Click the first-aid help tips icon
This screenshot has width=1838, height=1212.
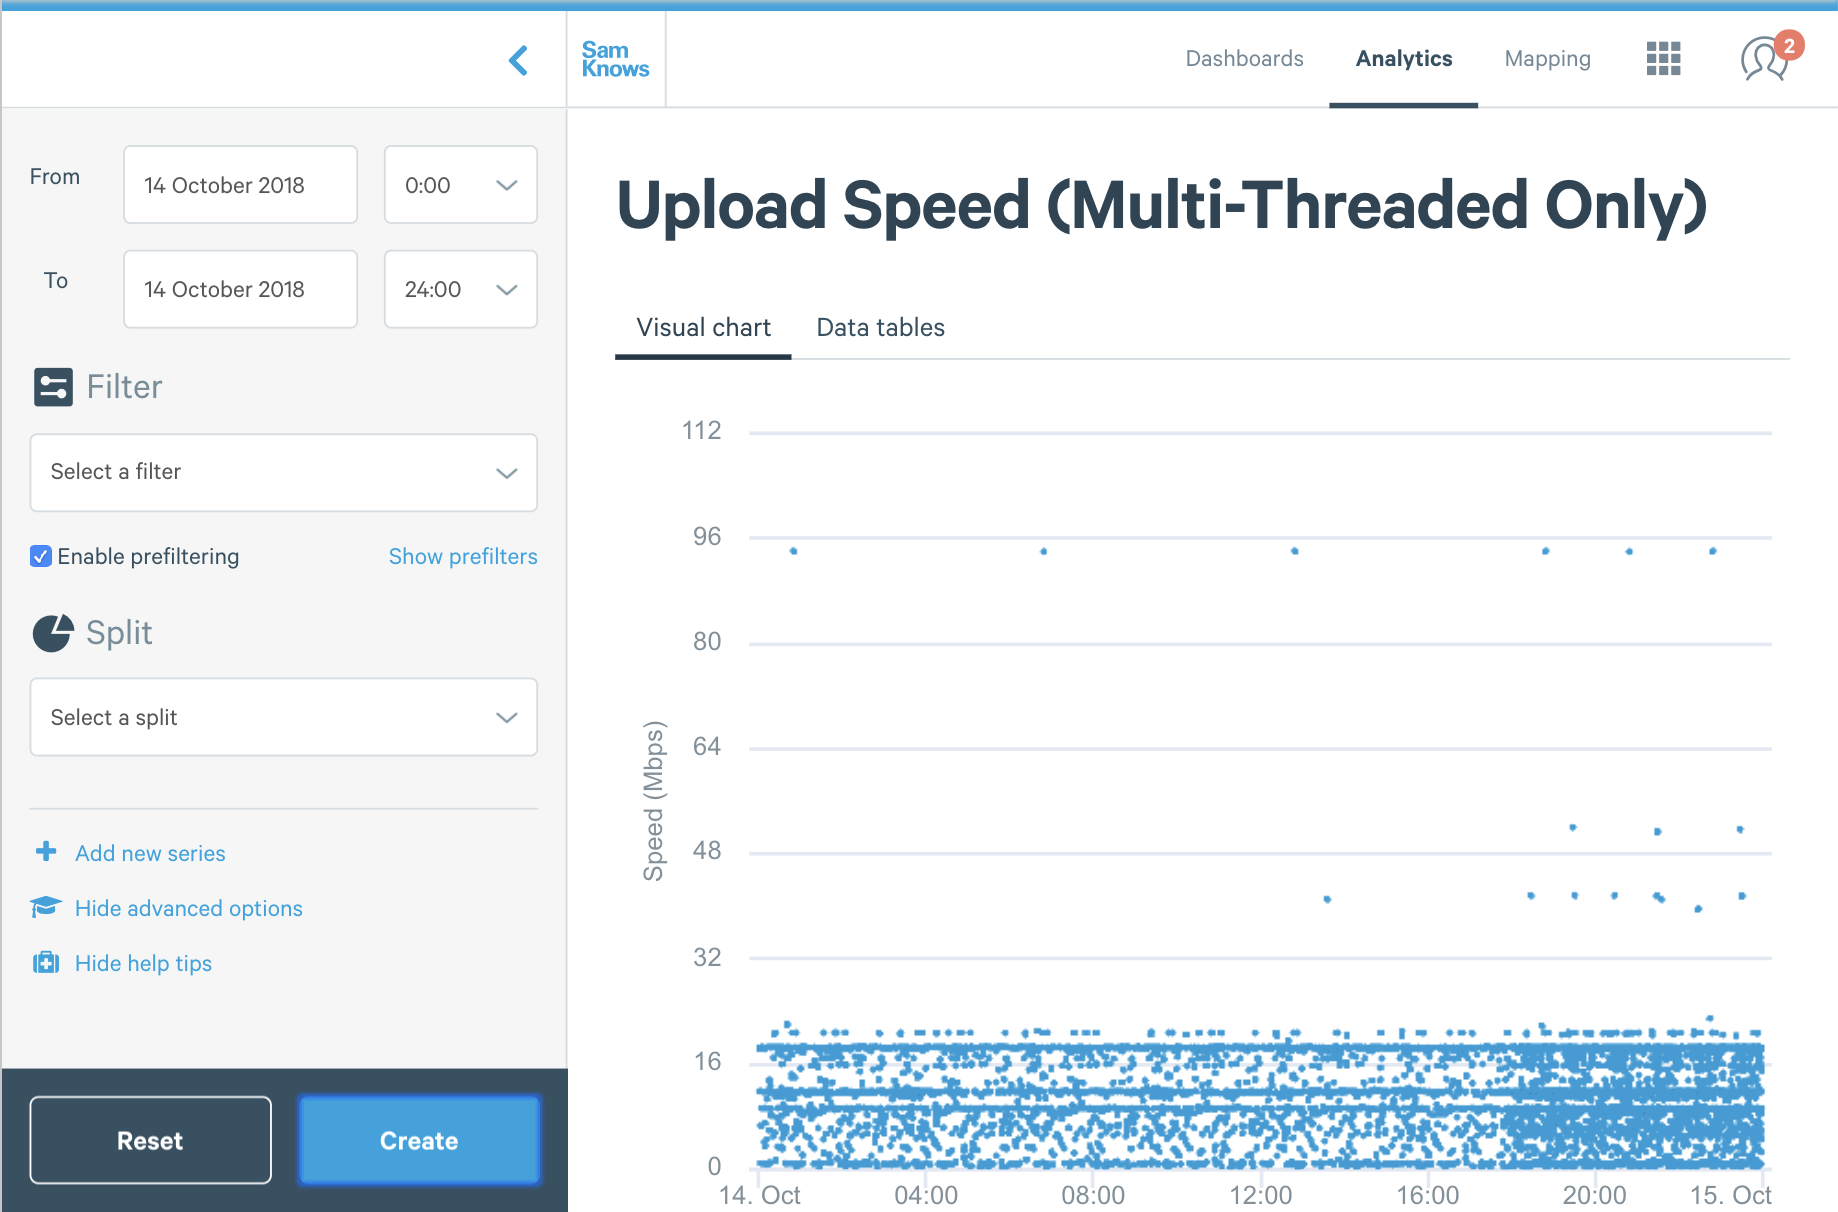pyautogui.click(x=46, y=962)
